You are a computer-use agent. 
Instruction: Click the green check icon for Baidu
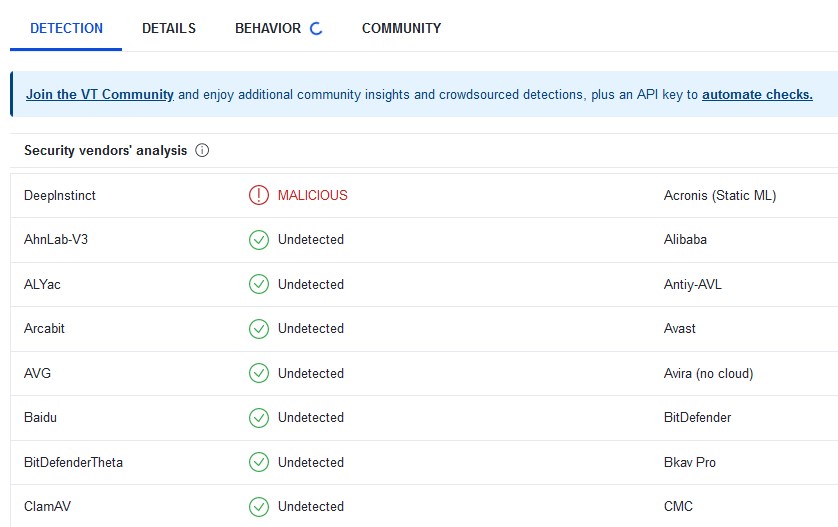click(x=259, y=418)
